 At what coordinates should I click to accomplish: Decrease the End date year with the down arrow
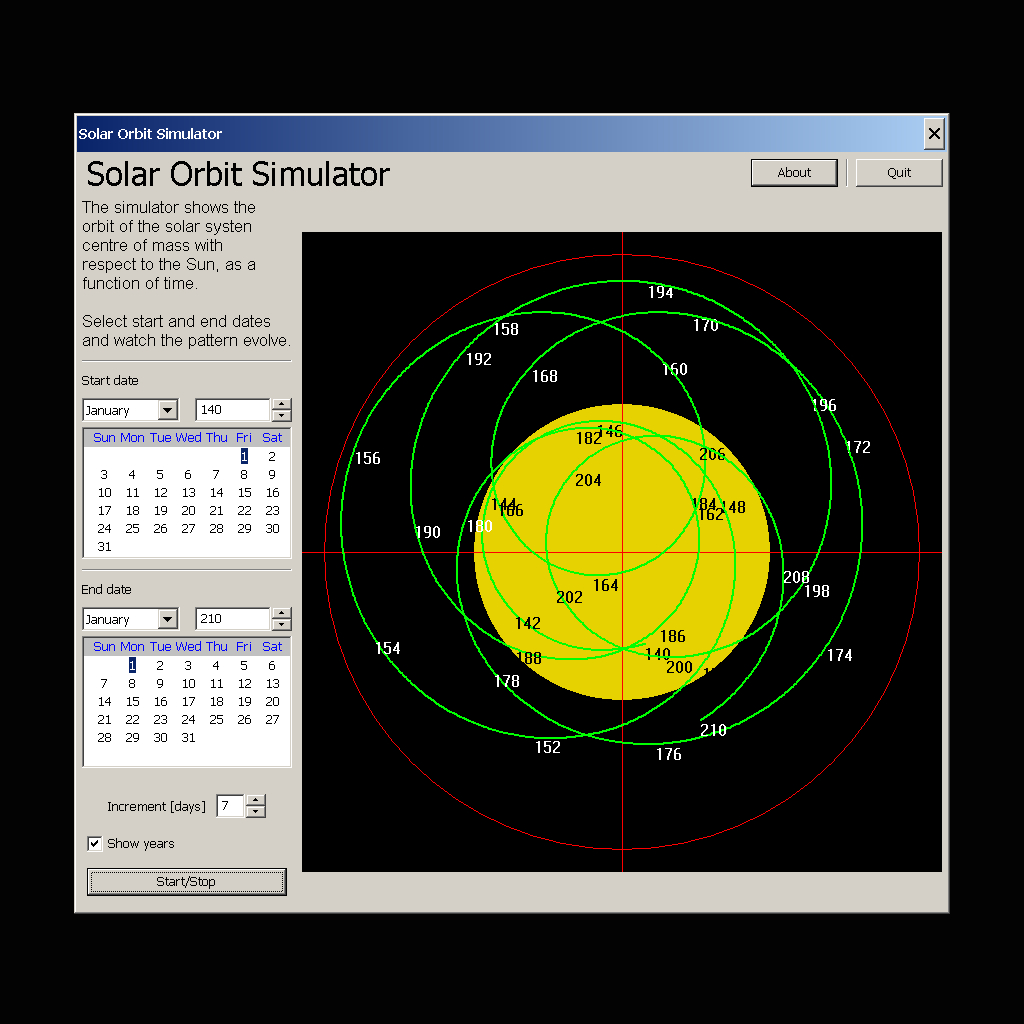pyautogui.click(x=281, y=624)
